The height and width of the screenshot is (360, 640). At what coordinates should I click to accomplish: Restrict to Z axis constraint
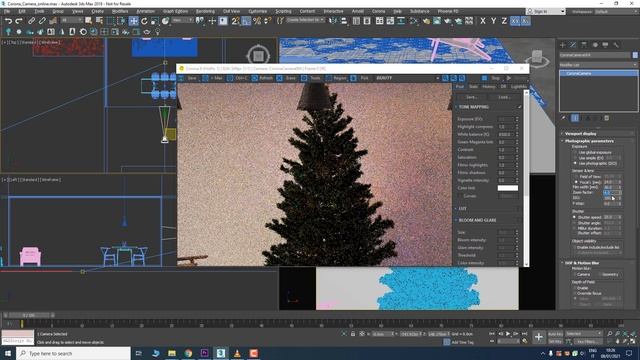(504, 20)
